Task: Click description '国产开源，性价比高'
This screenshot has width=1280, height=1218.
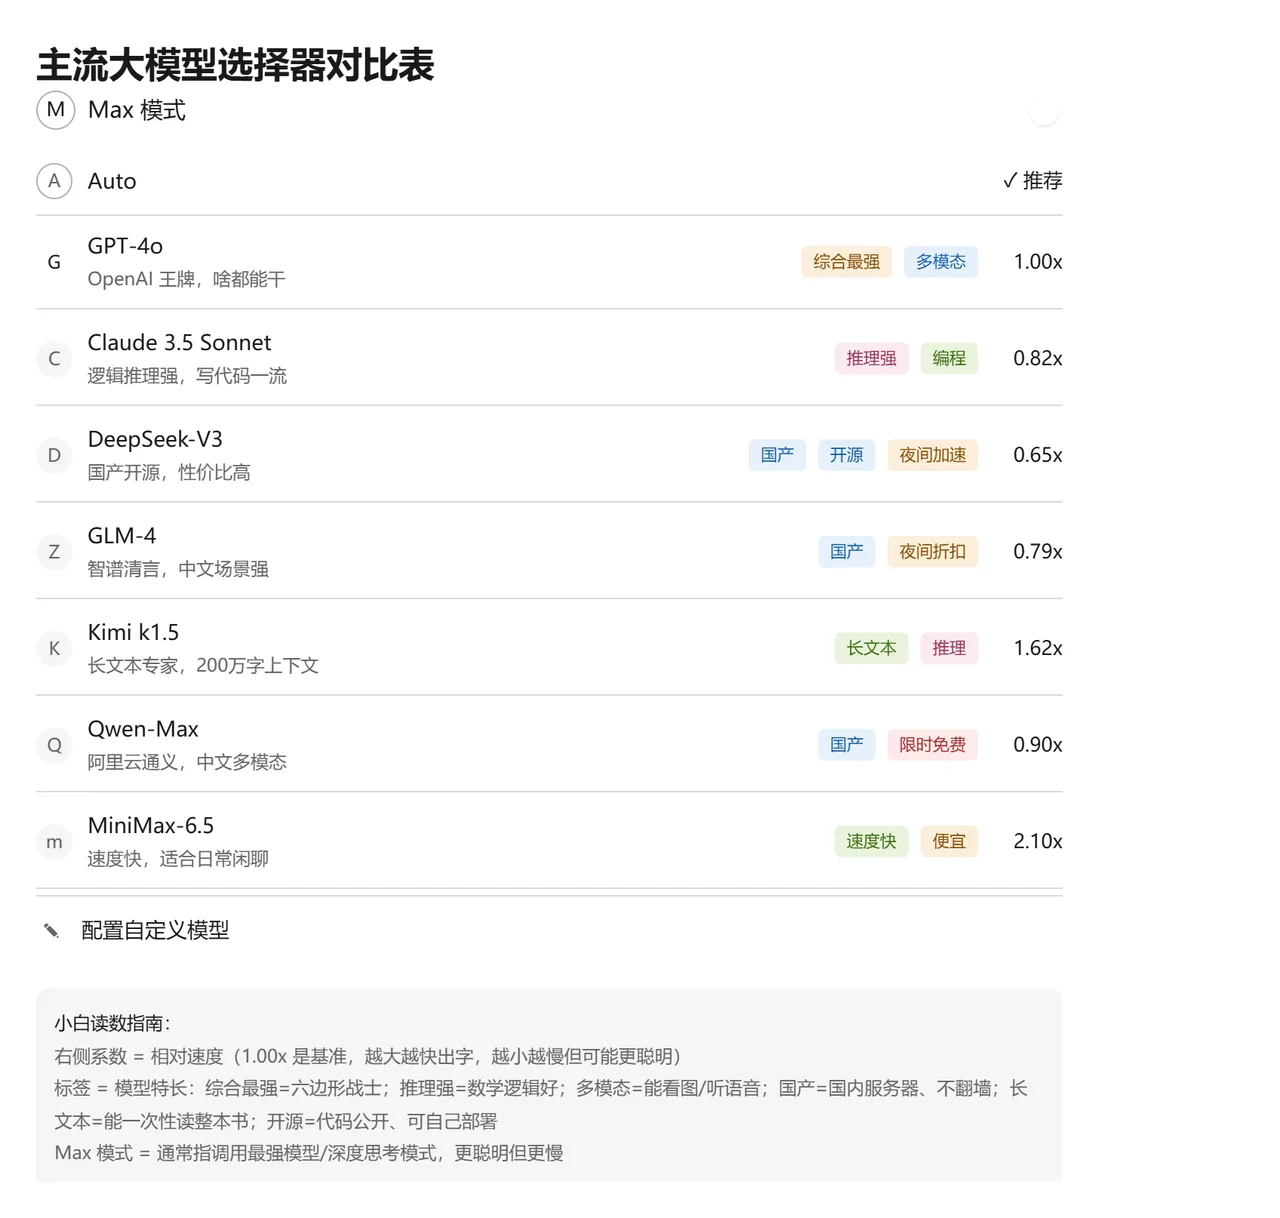Action: pyautogui.click(x=169, y=472)
